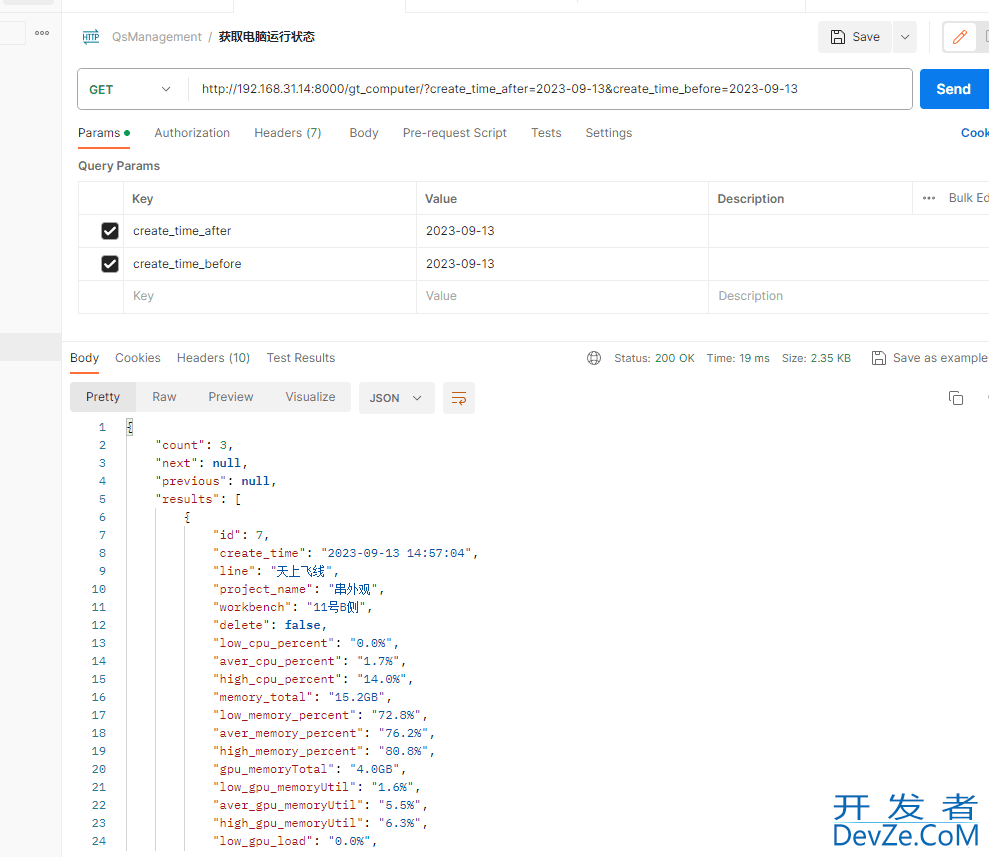Click the "workbench" line in response
989x857 pixels.
click(x=293, y=607)
